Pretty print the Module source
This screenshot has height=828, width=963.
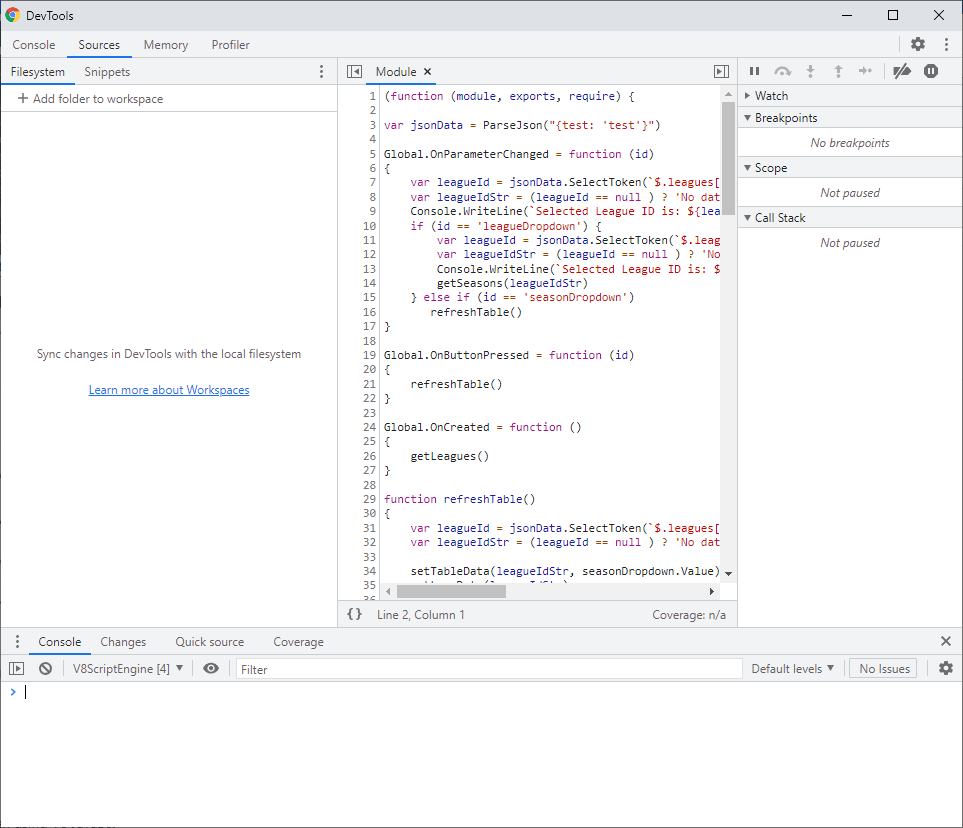[354, 614]
